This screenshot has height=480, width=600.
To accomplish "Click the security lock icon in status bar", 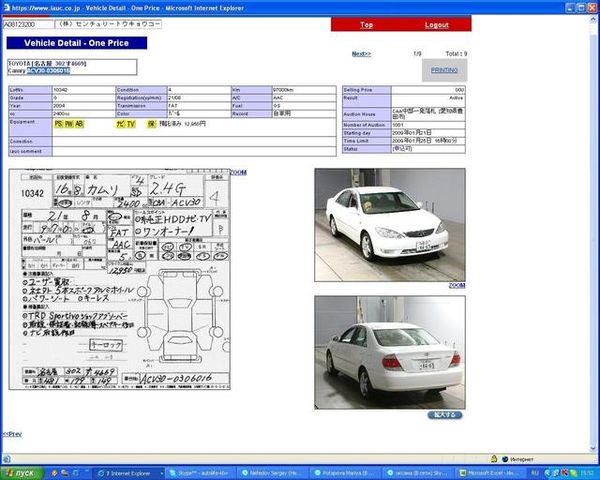I will click(494, 459).
